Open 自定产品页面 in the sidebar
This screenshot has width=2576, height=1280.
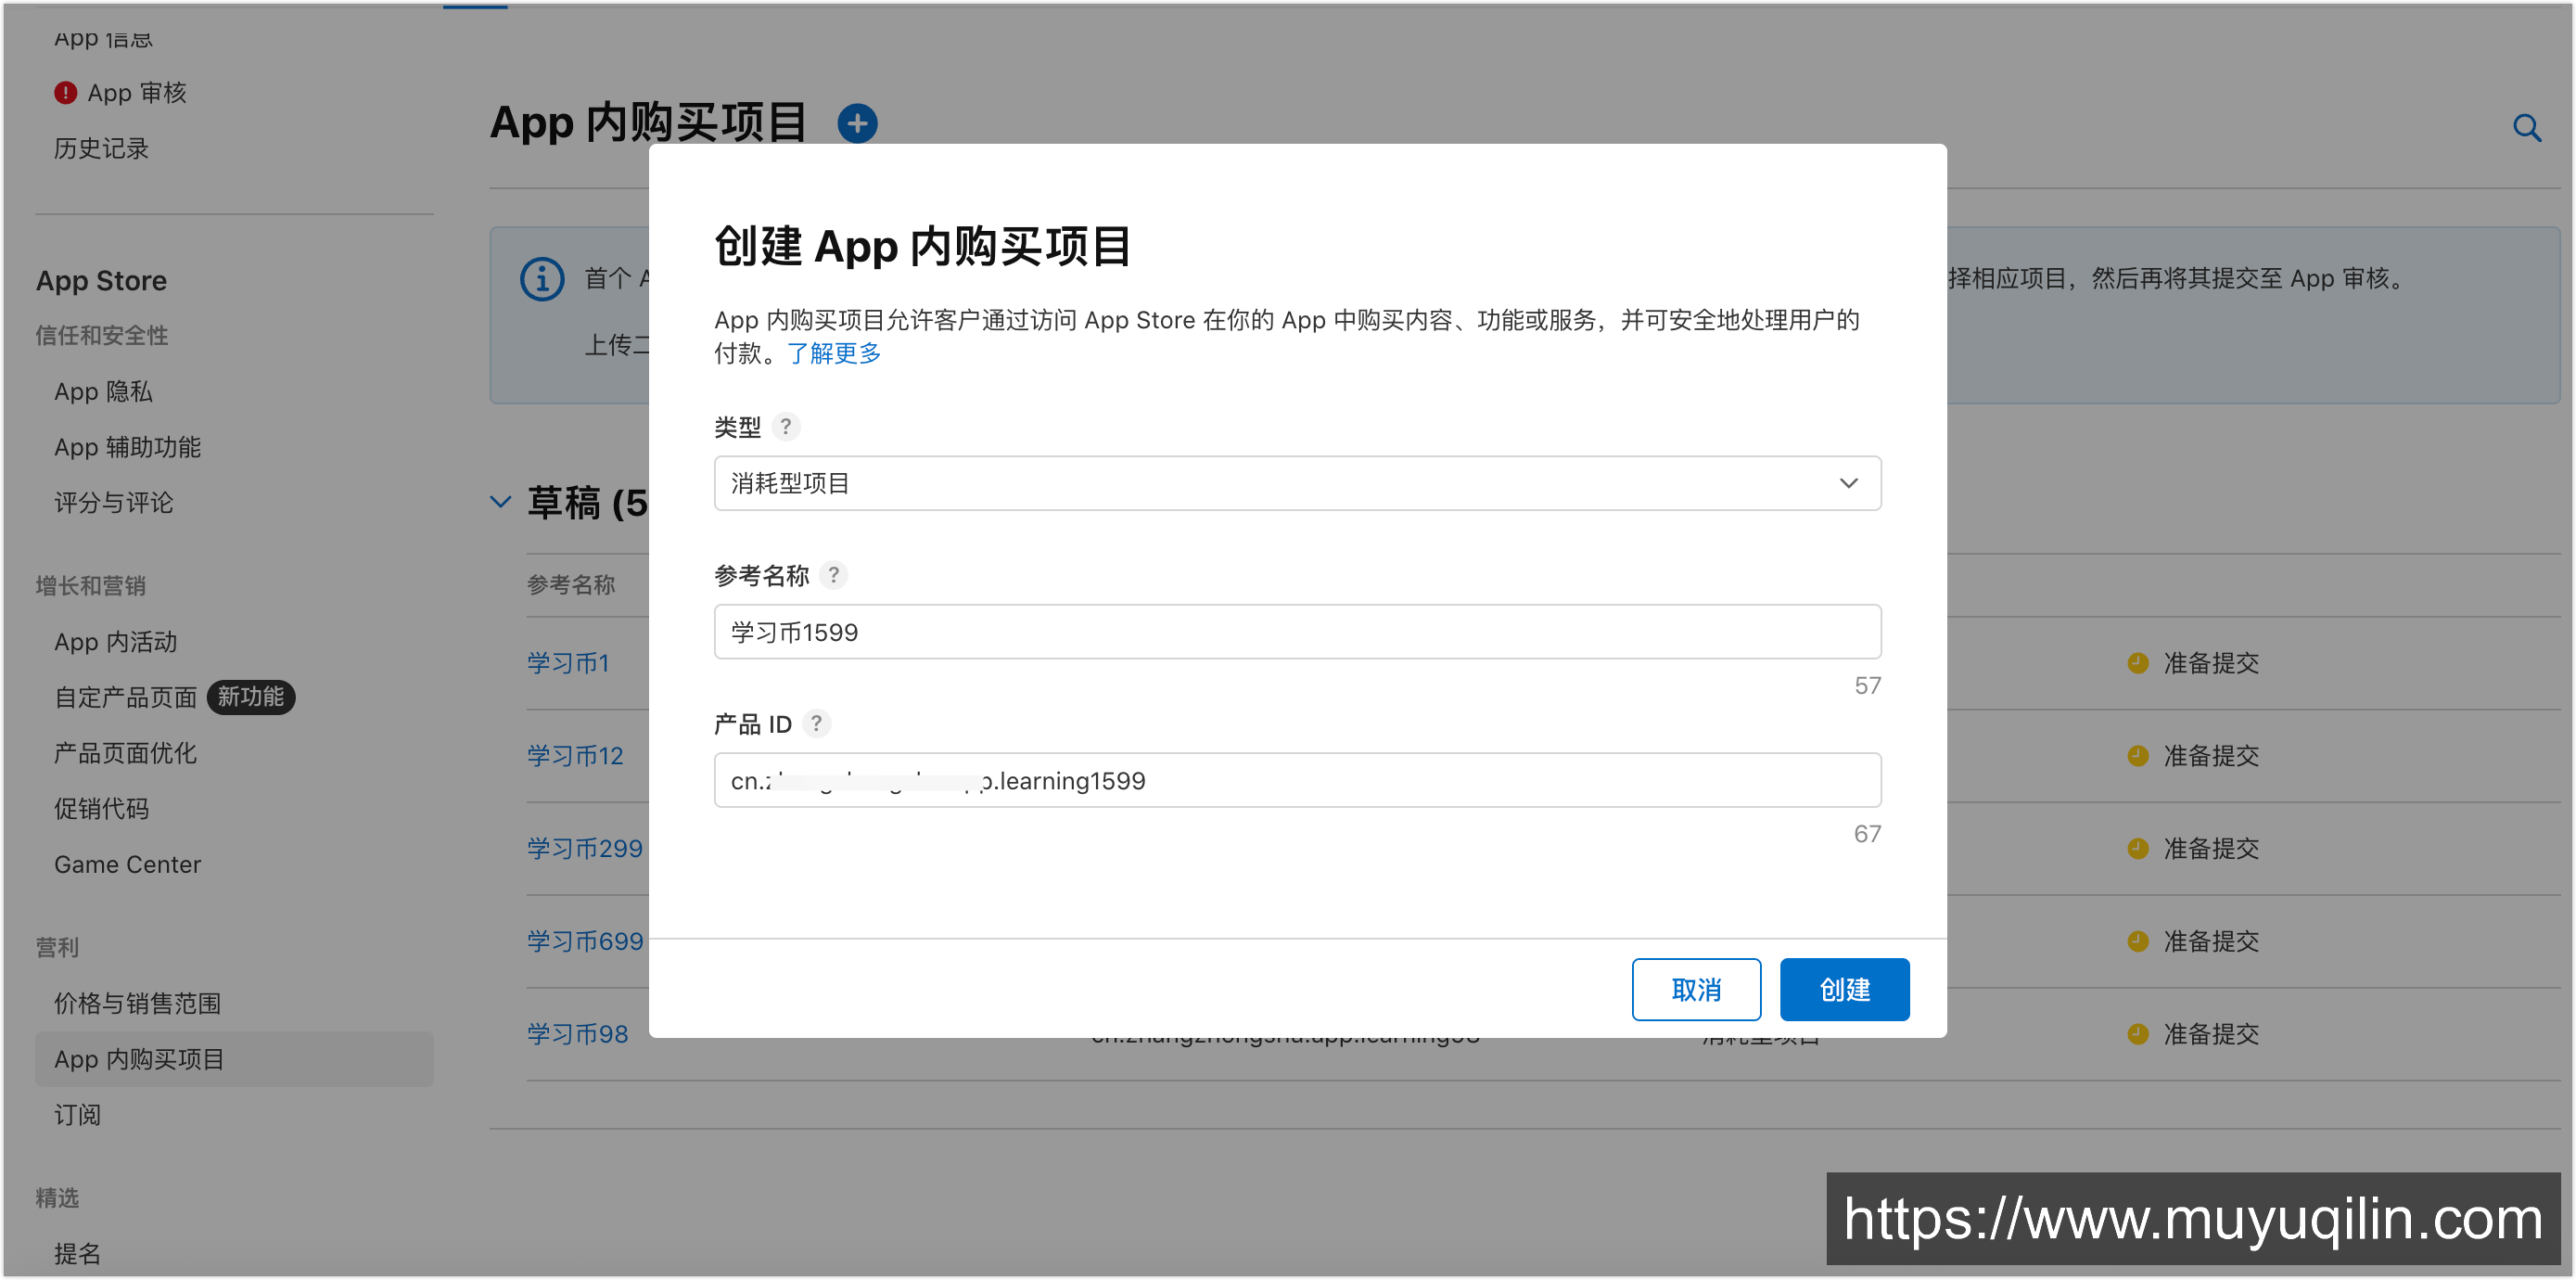[125, 697]
